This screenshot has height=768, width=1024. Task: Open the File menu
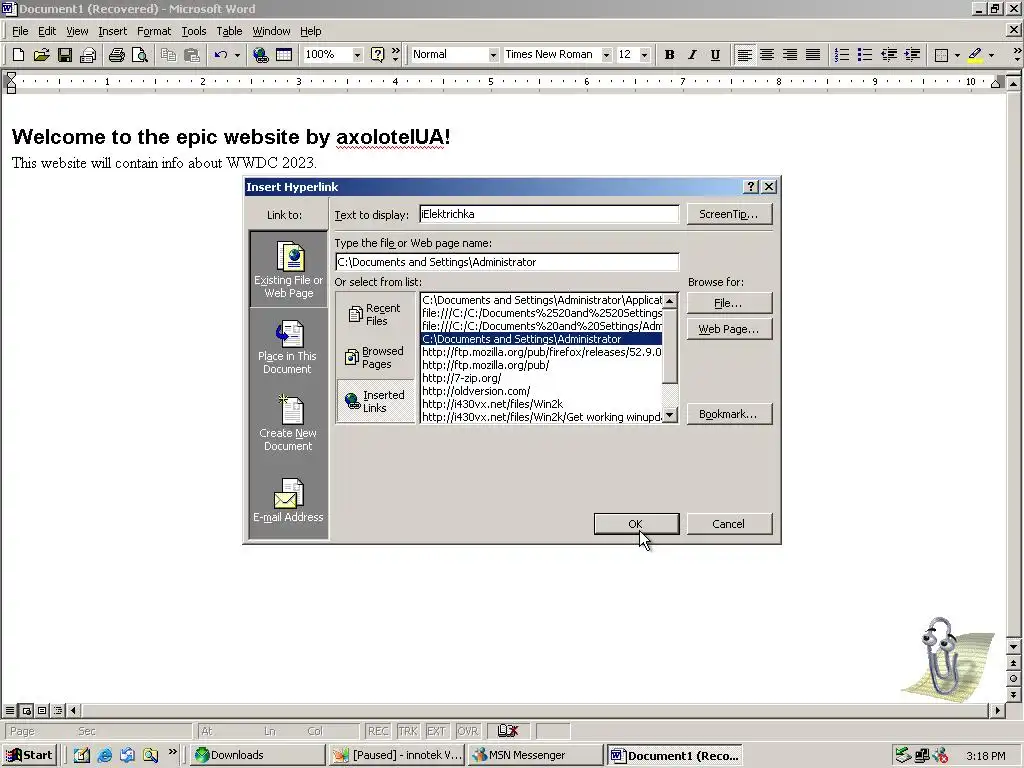pos(20,31)
